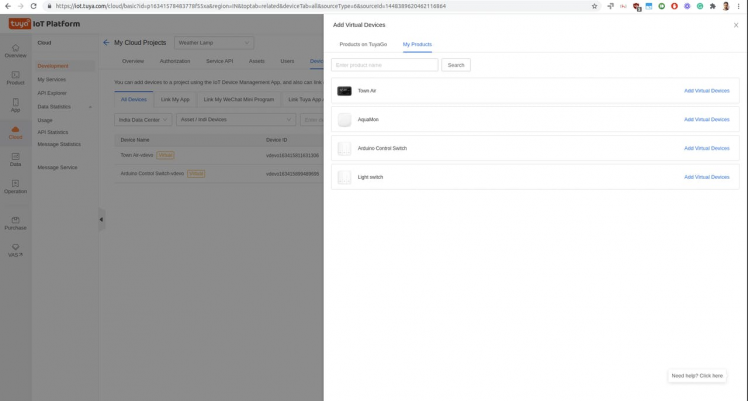This screenshot has width=748, height=401.
Task: Add virtual device for Town Air
Action: pyautogui.click(x=706, y=91)
